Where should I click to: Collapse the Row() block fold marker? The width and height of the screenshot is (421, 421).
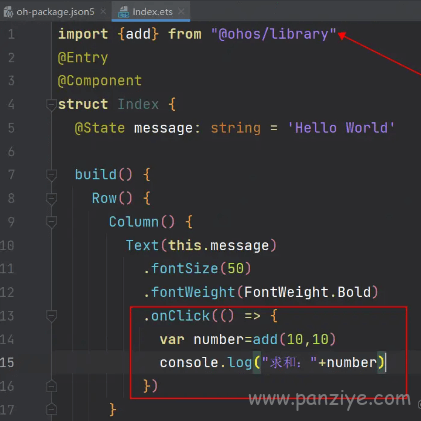(51, 199)
